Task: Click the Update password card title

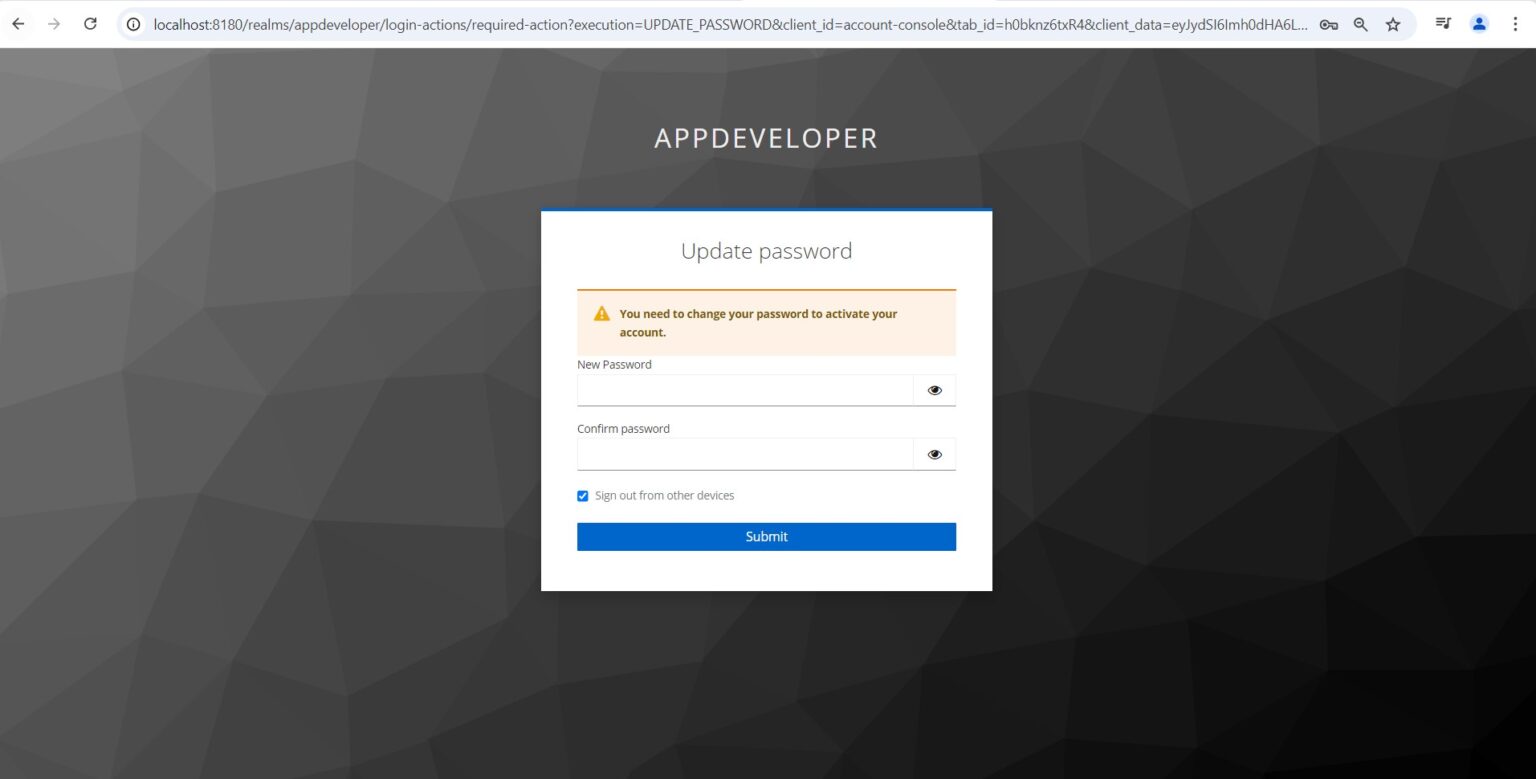Action: 766,251
